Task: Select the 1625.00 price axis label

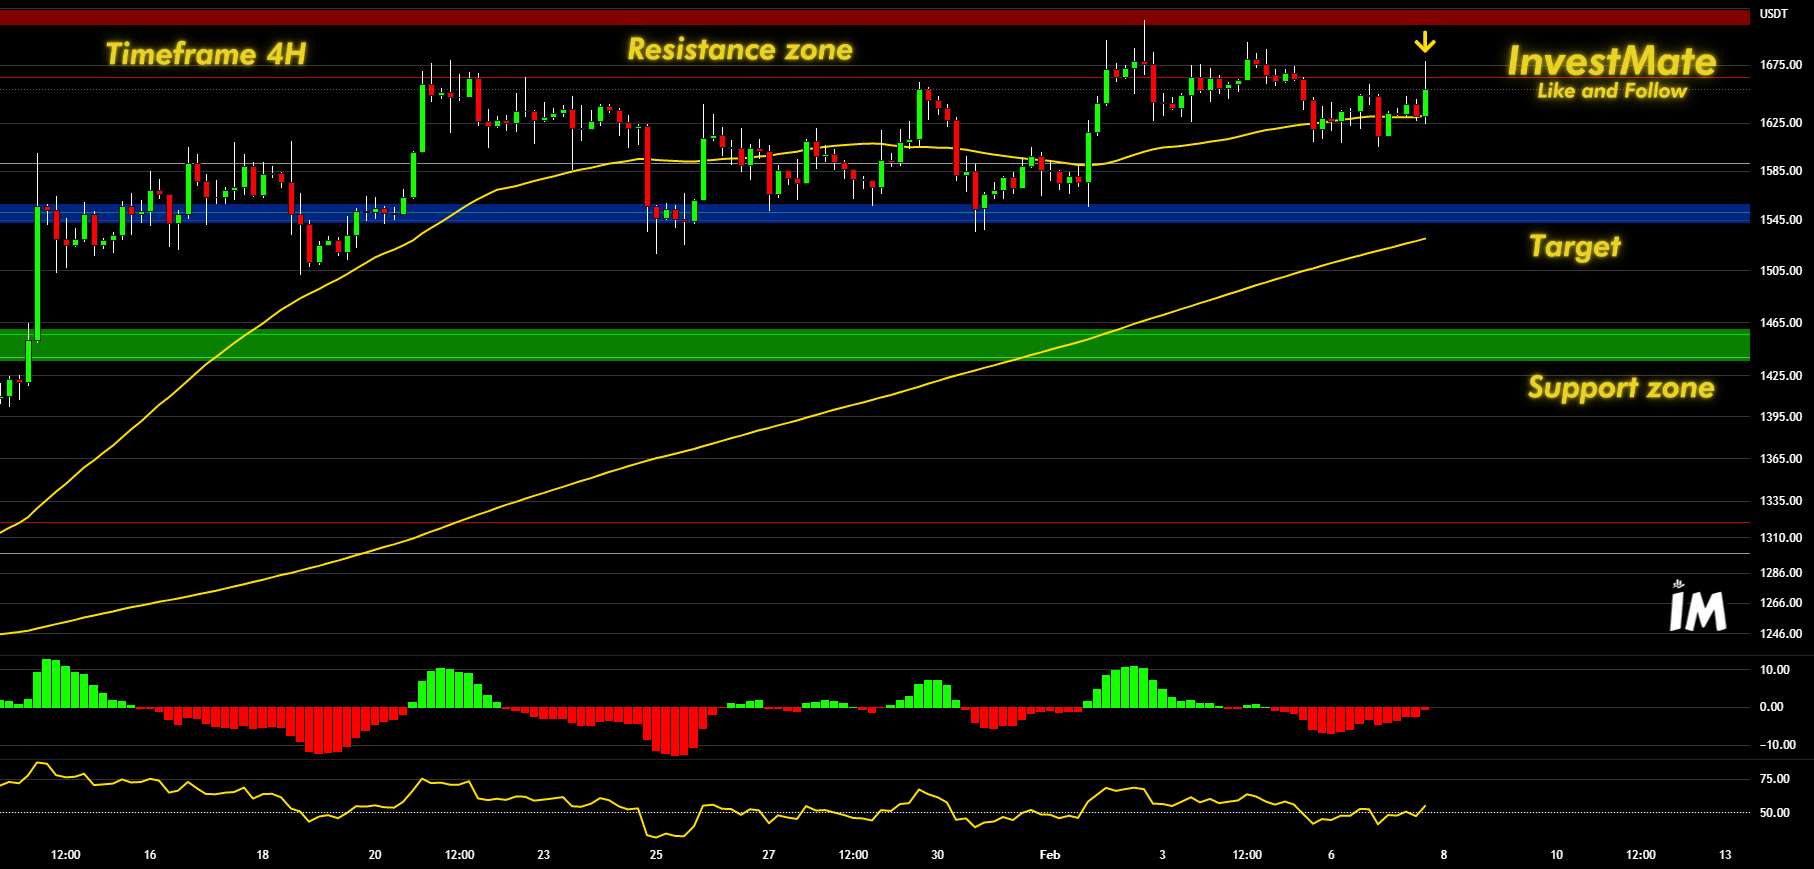Action: [x=1781, y=123]
